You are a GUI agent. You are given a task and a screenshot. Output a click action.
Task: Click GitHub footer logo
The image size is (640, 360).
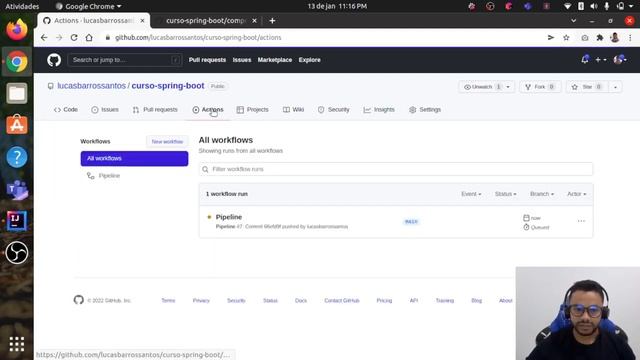click(79, 300)
